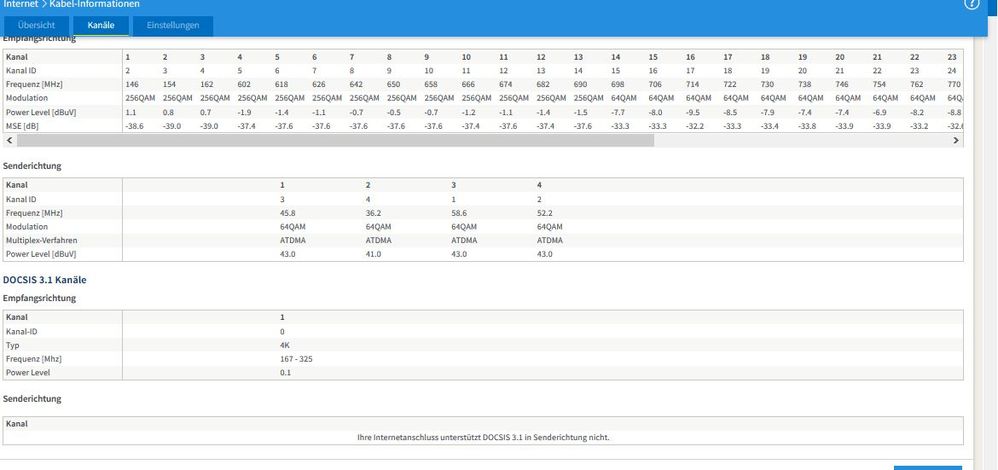Click the Internet breadcrumb link
This screenshot has width=998, height=470.
[20, 4]
